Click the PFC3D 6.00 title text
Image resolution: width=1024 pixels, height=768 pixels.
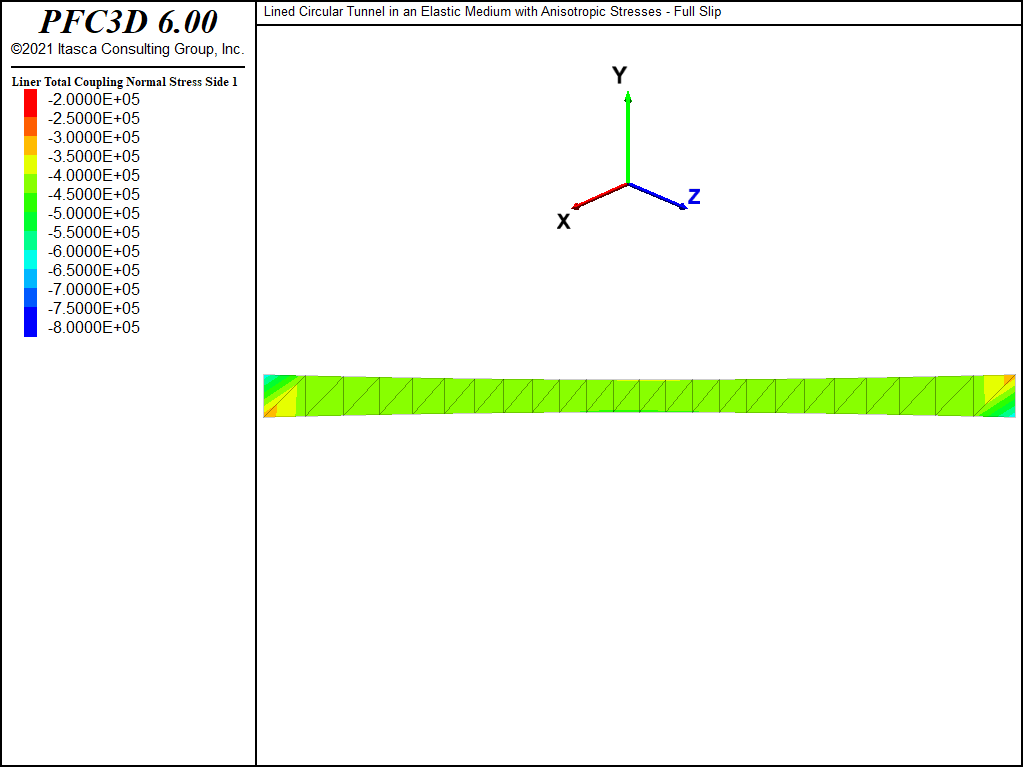click(x=128, y=22)
